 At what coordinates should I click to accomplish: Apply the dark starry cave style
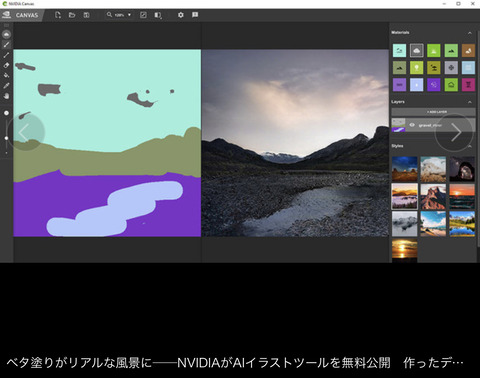462,169
